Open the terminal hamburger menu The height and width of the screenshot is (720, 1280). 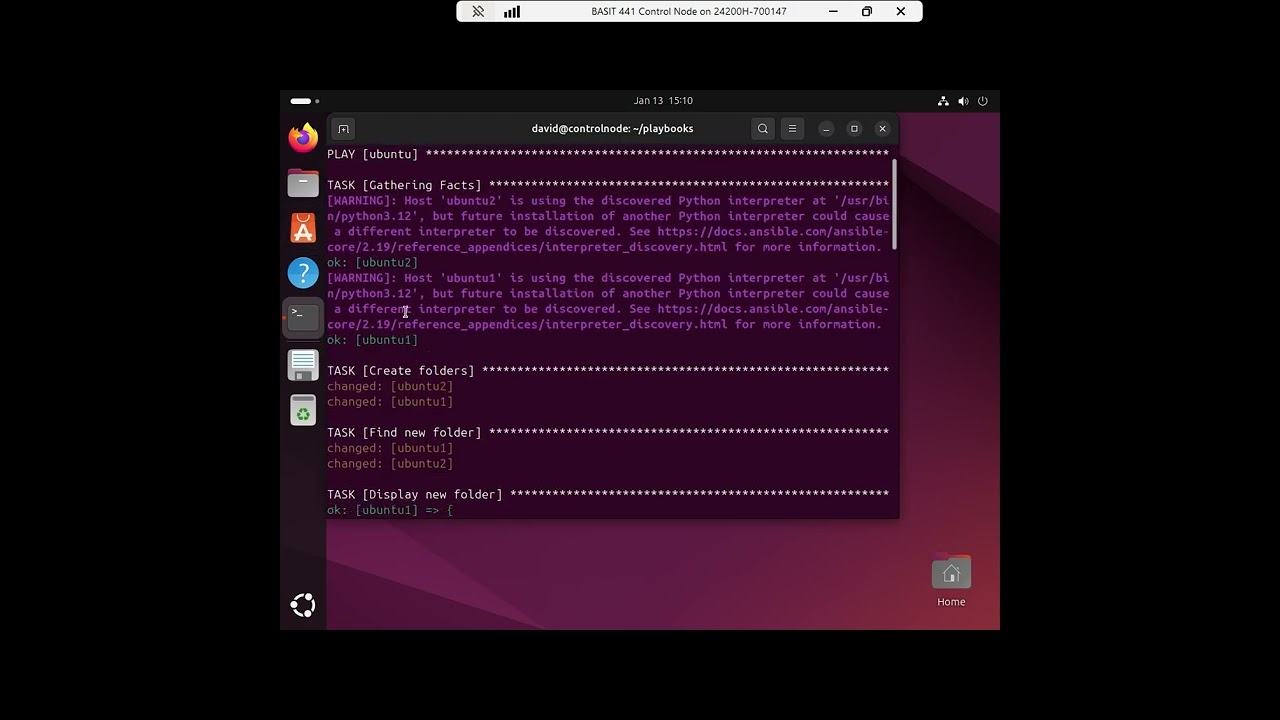click(792, 129)
